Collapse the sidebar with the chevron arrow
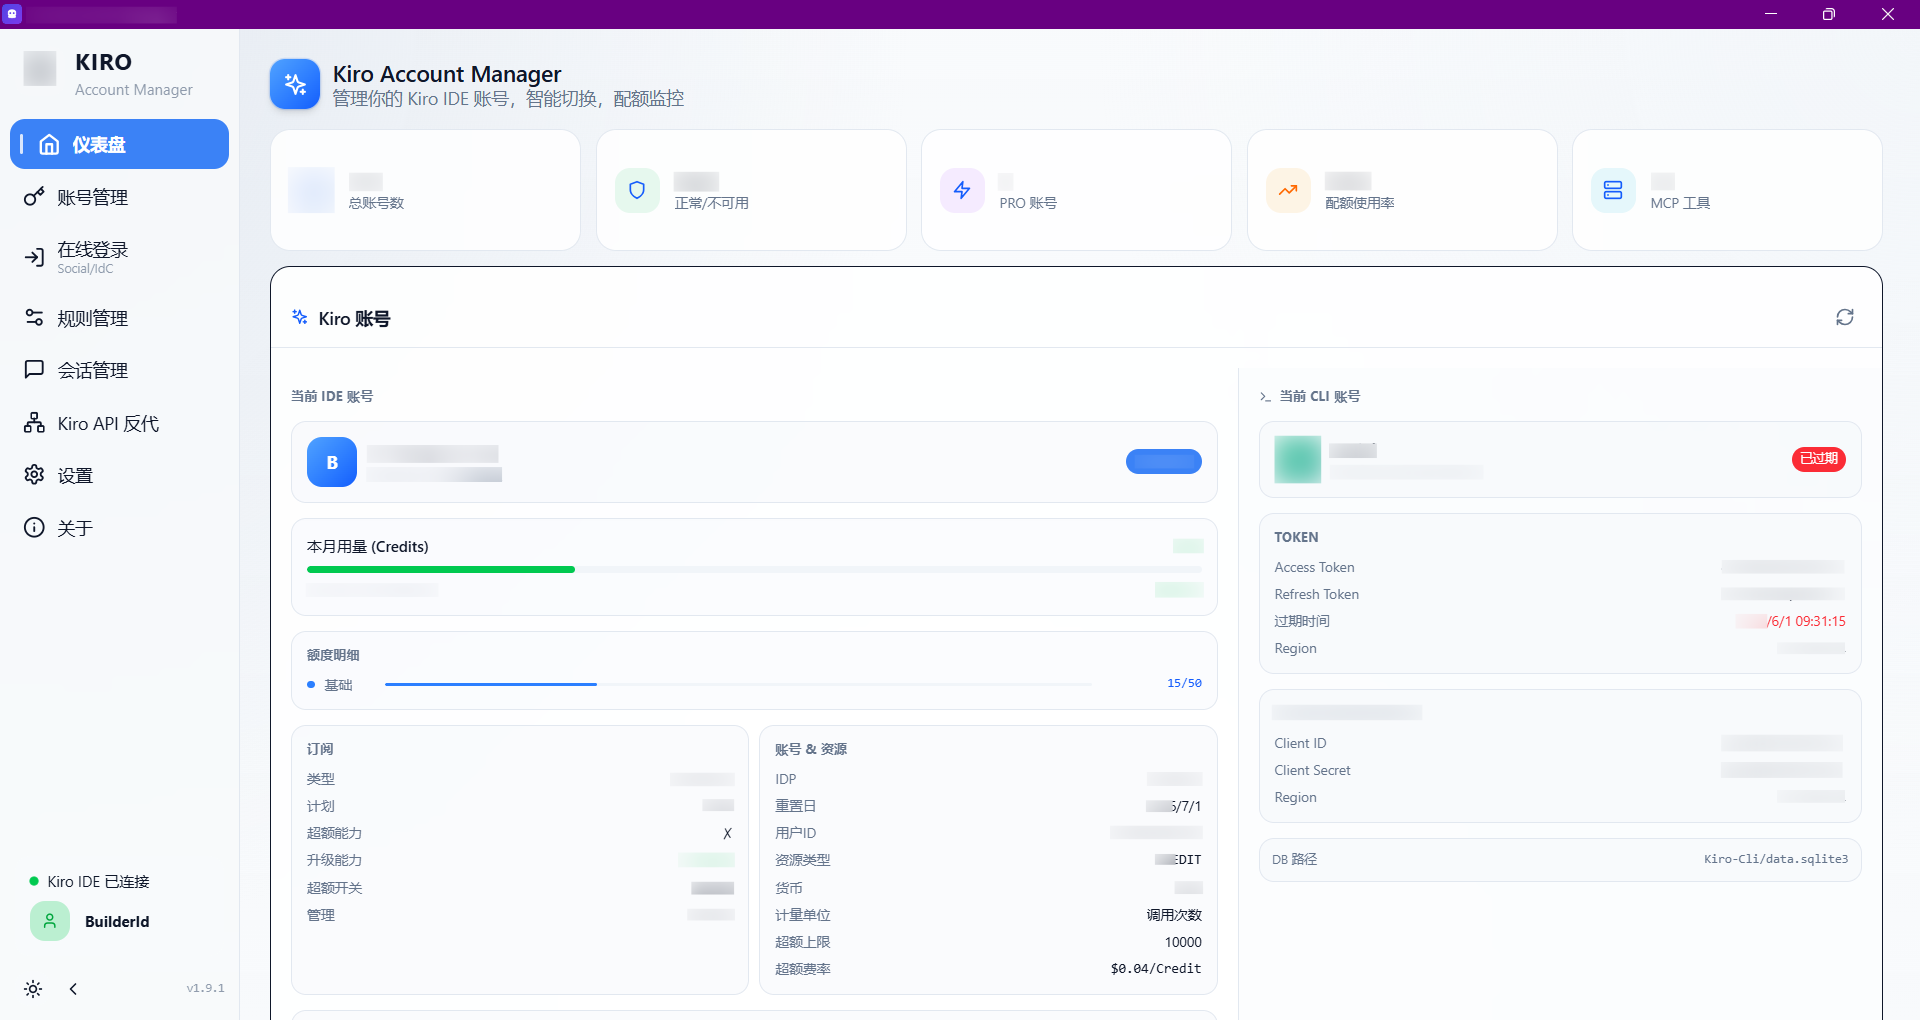This screenshot has height=1020, width=1920. [73, 989]
